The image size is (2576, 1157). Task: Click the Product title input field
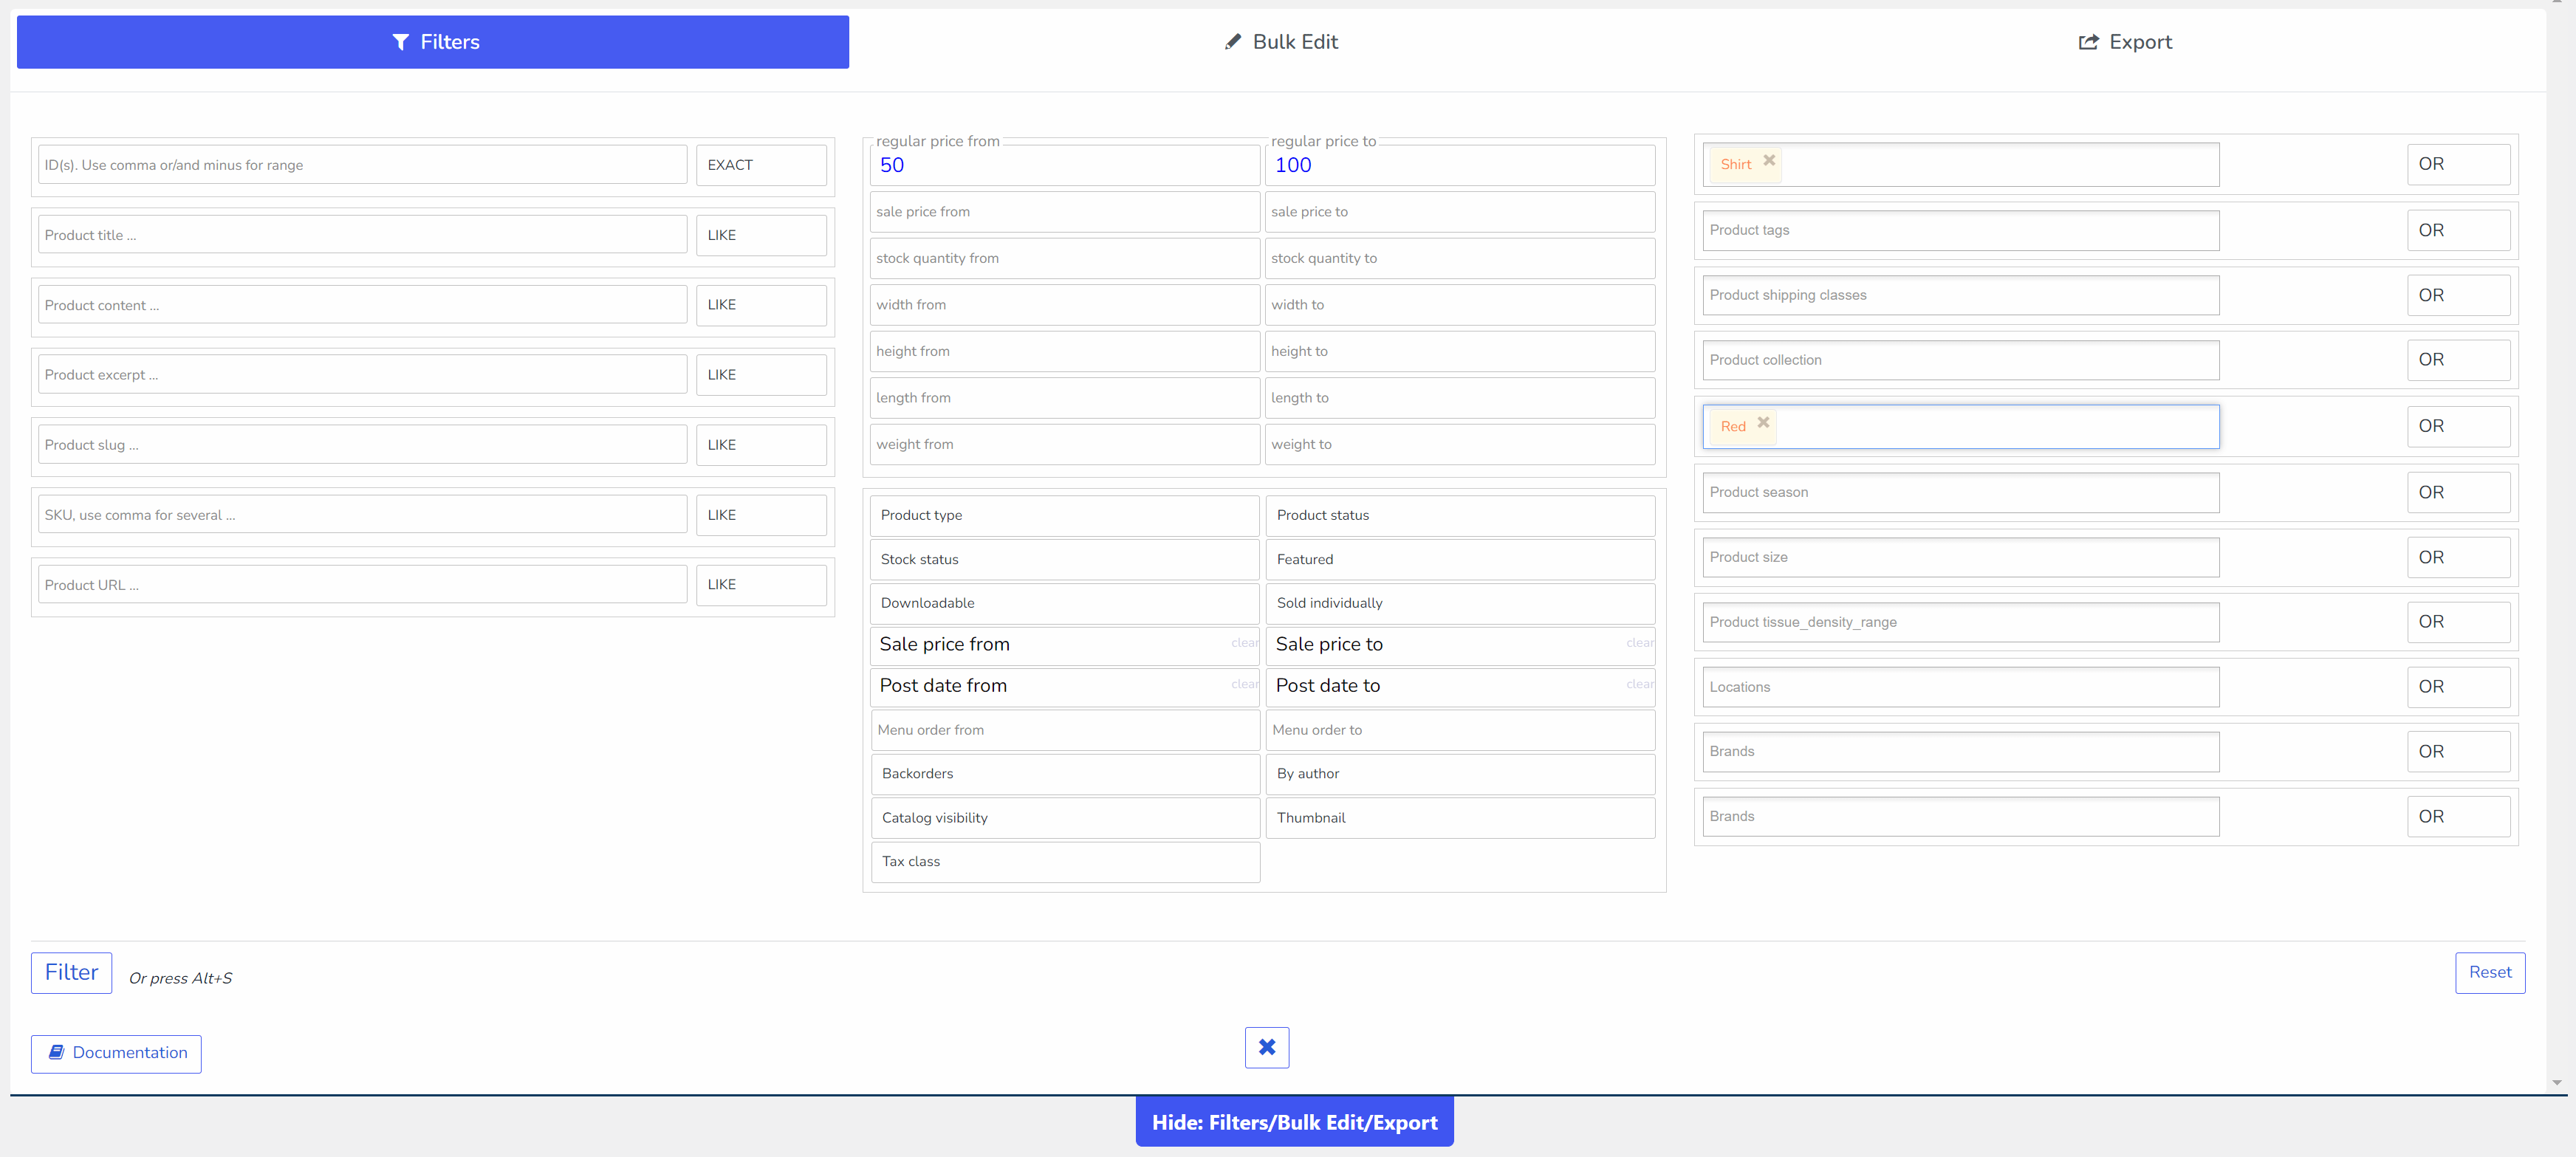tap(362, 235)
